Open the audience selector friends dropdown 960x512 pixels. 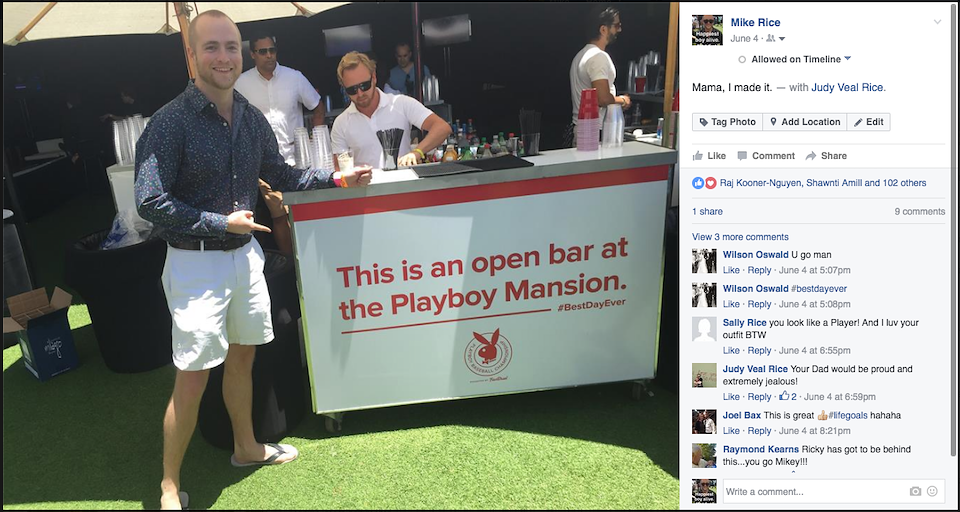click(x=776, y=39)
